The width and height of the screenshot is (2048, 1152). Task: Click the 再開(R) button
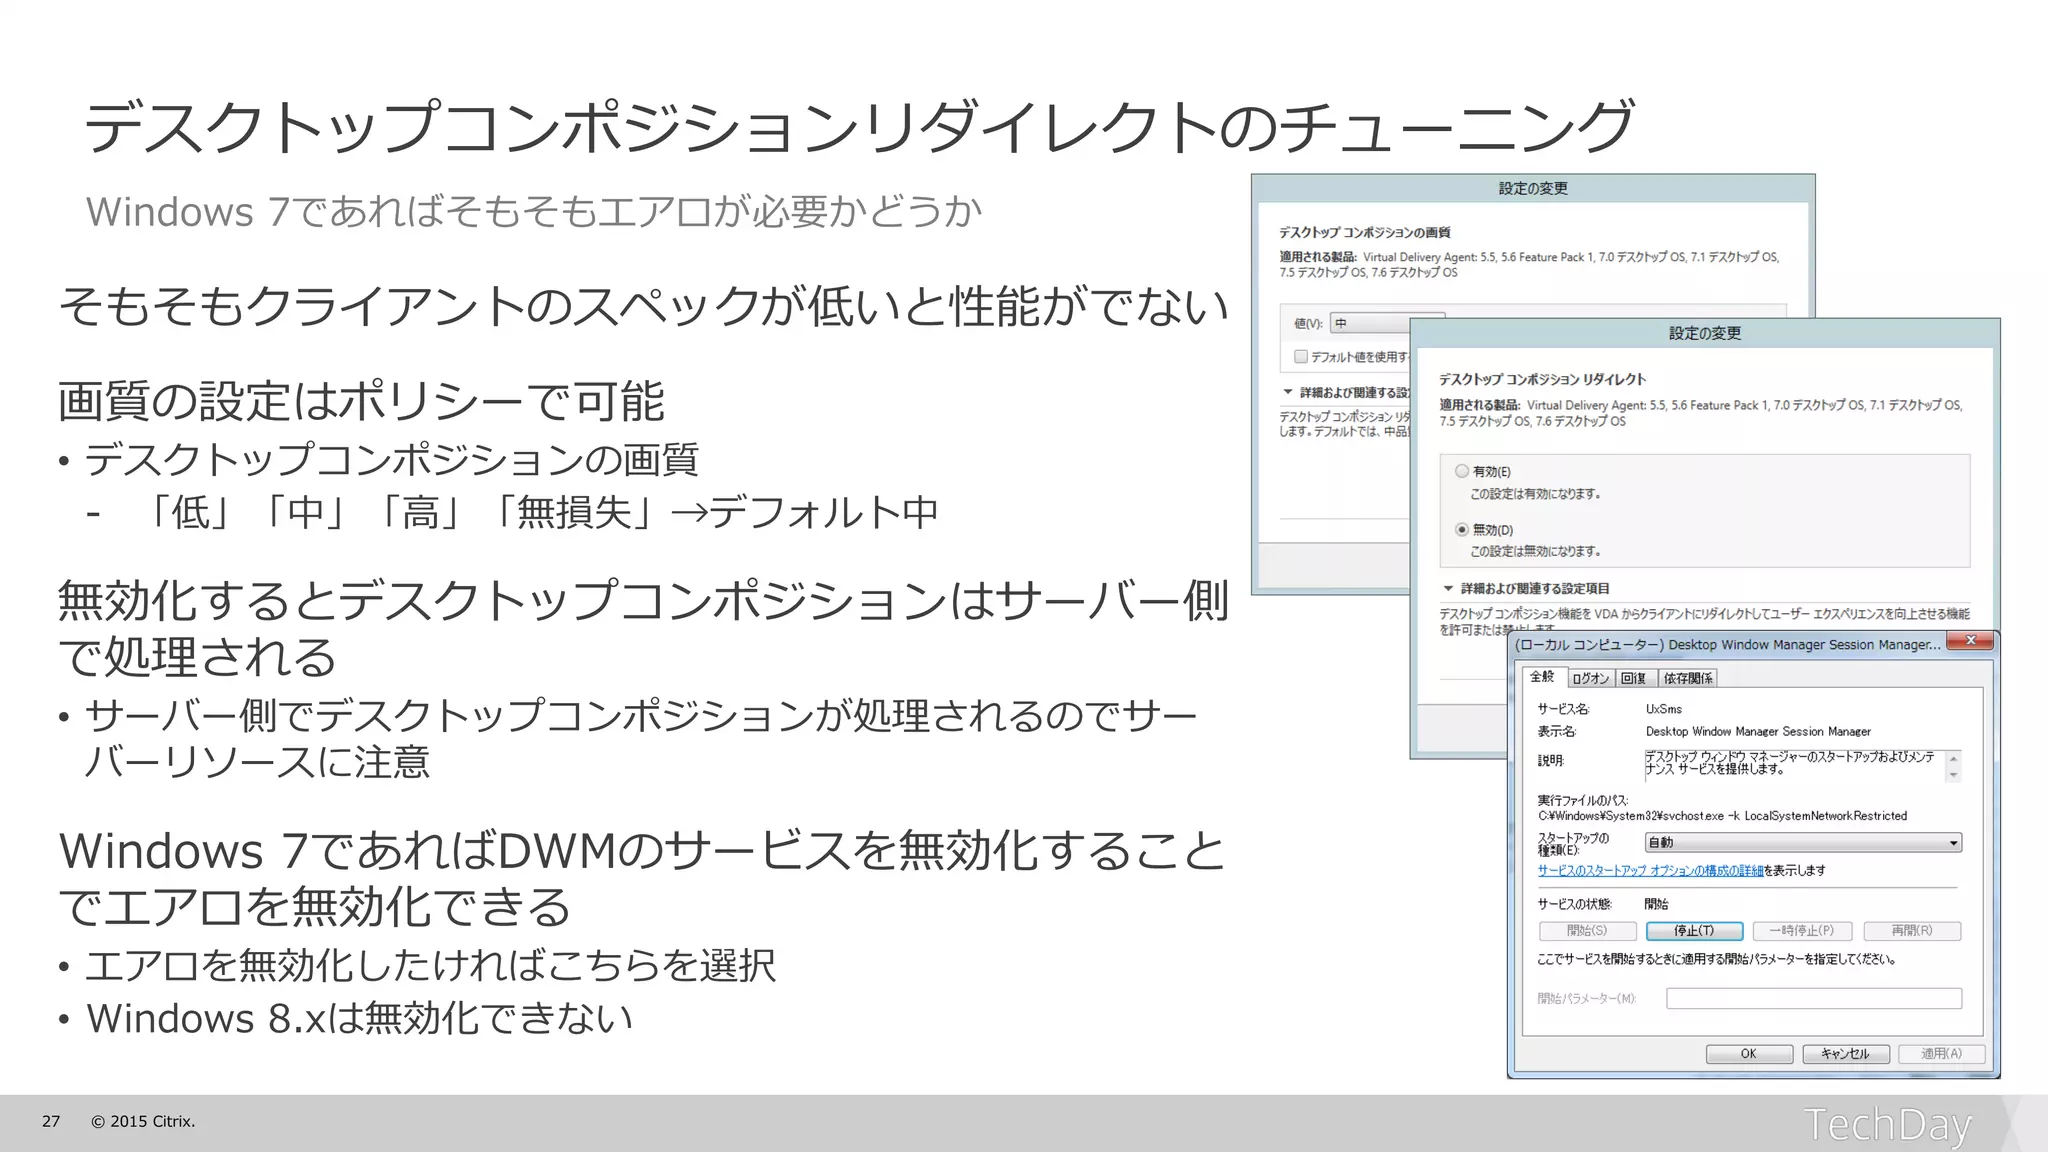[x=1912, y=931]
